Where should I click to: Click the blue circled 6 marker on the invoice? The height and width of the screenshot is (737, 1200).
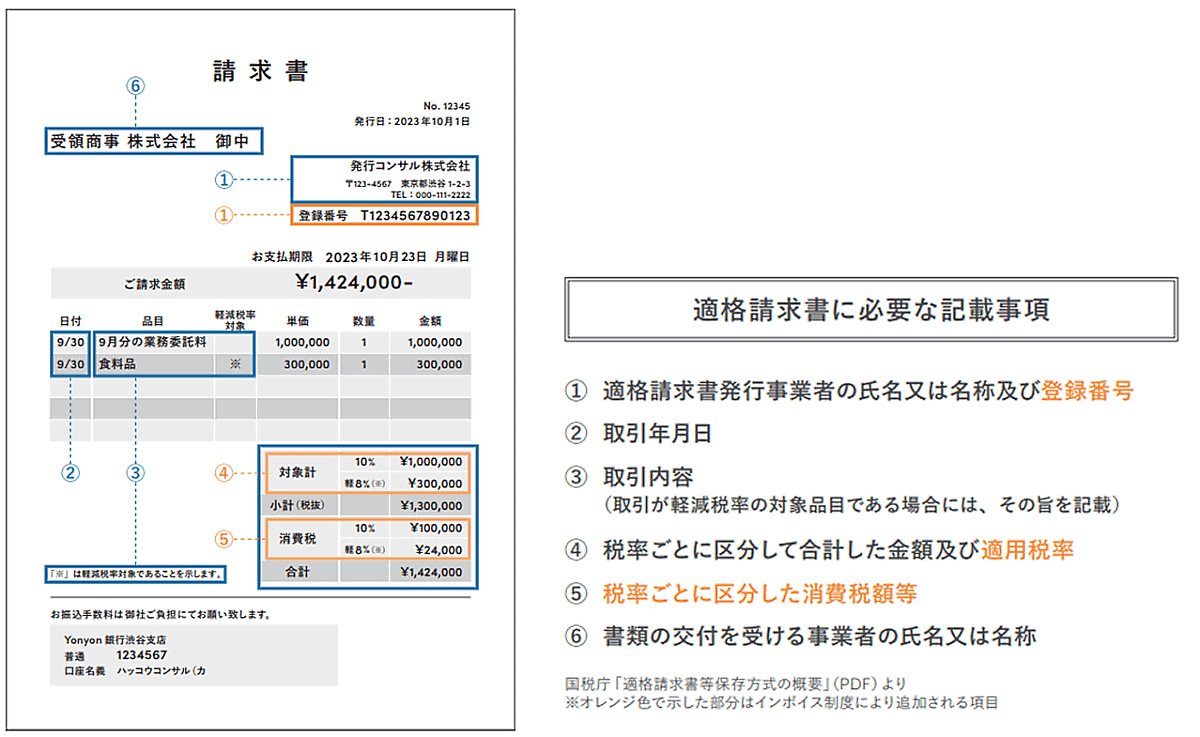(x=136, y=86)
